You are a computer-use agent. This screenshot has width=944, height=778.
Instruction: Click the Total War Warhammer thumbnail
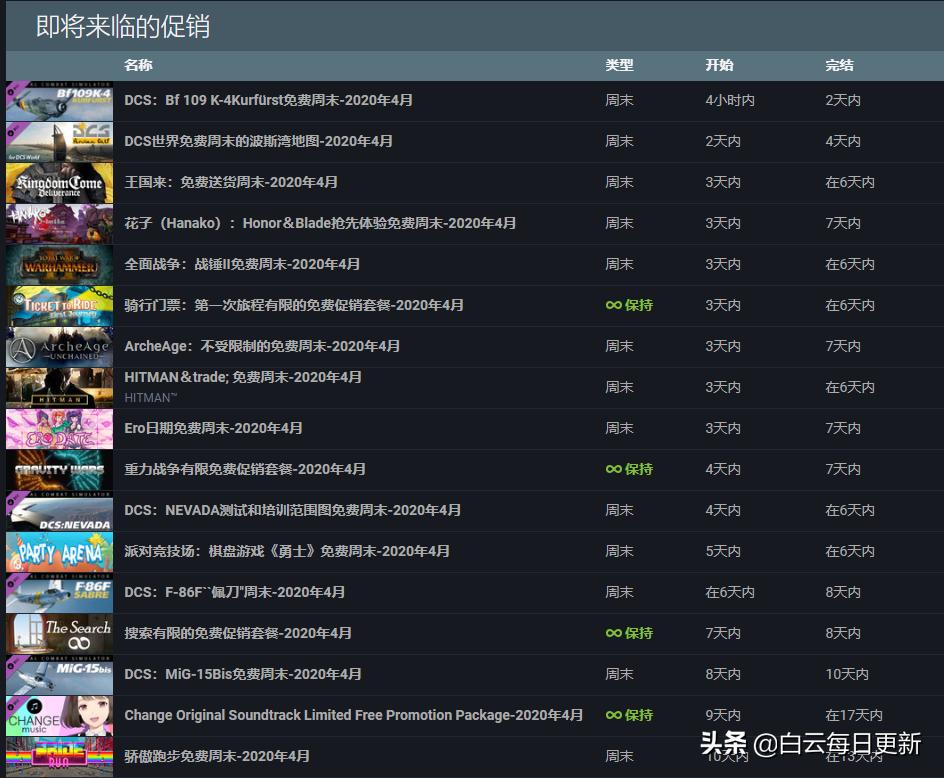58,264
